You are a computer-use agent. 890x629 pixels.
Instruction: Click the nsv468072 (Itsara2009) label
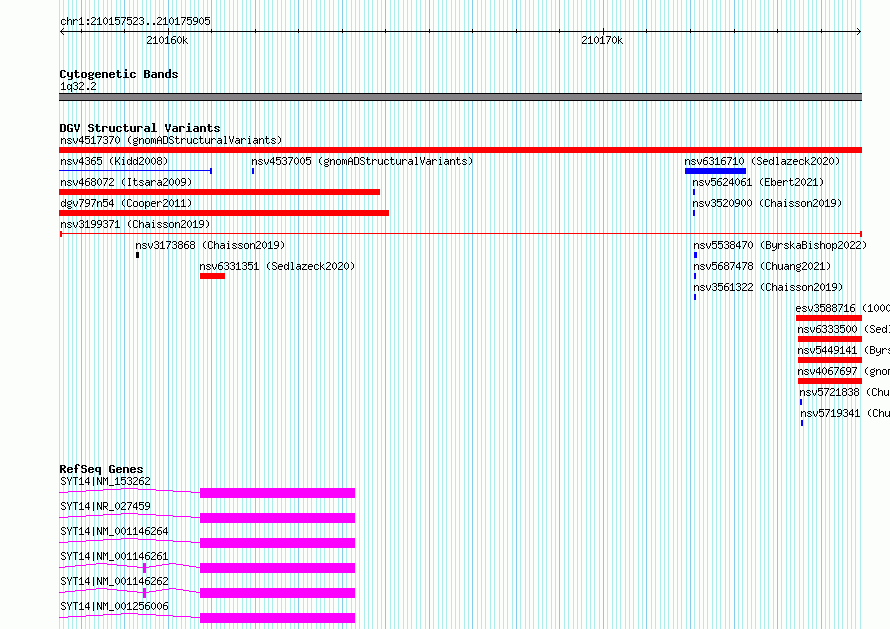tap(126, 182)
